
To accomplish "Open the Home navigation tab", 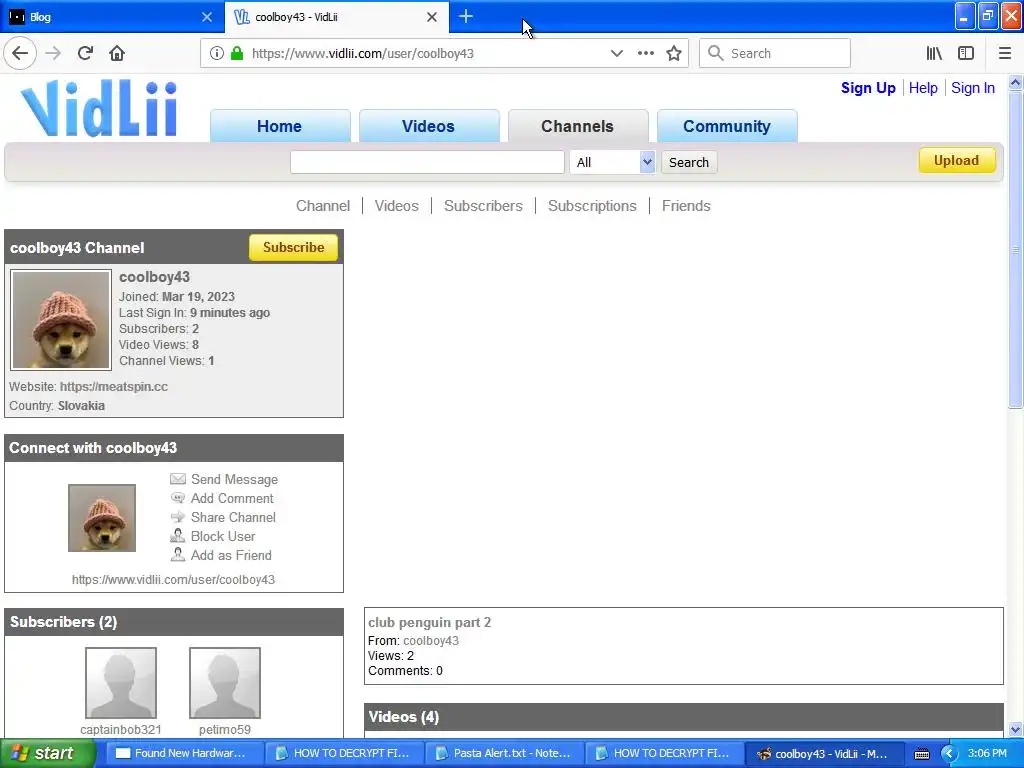I will [x=280, y=126].
